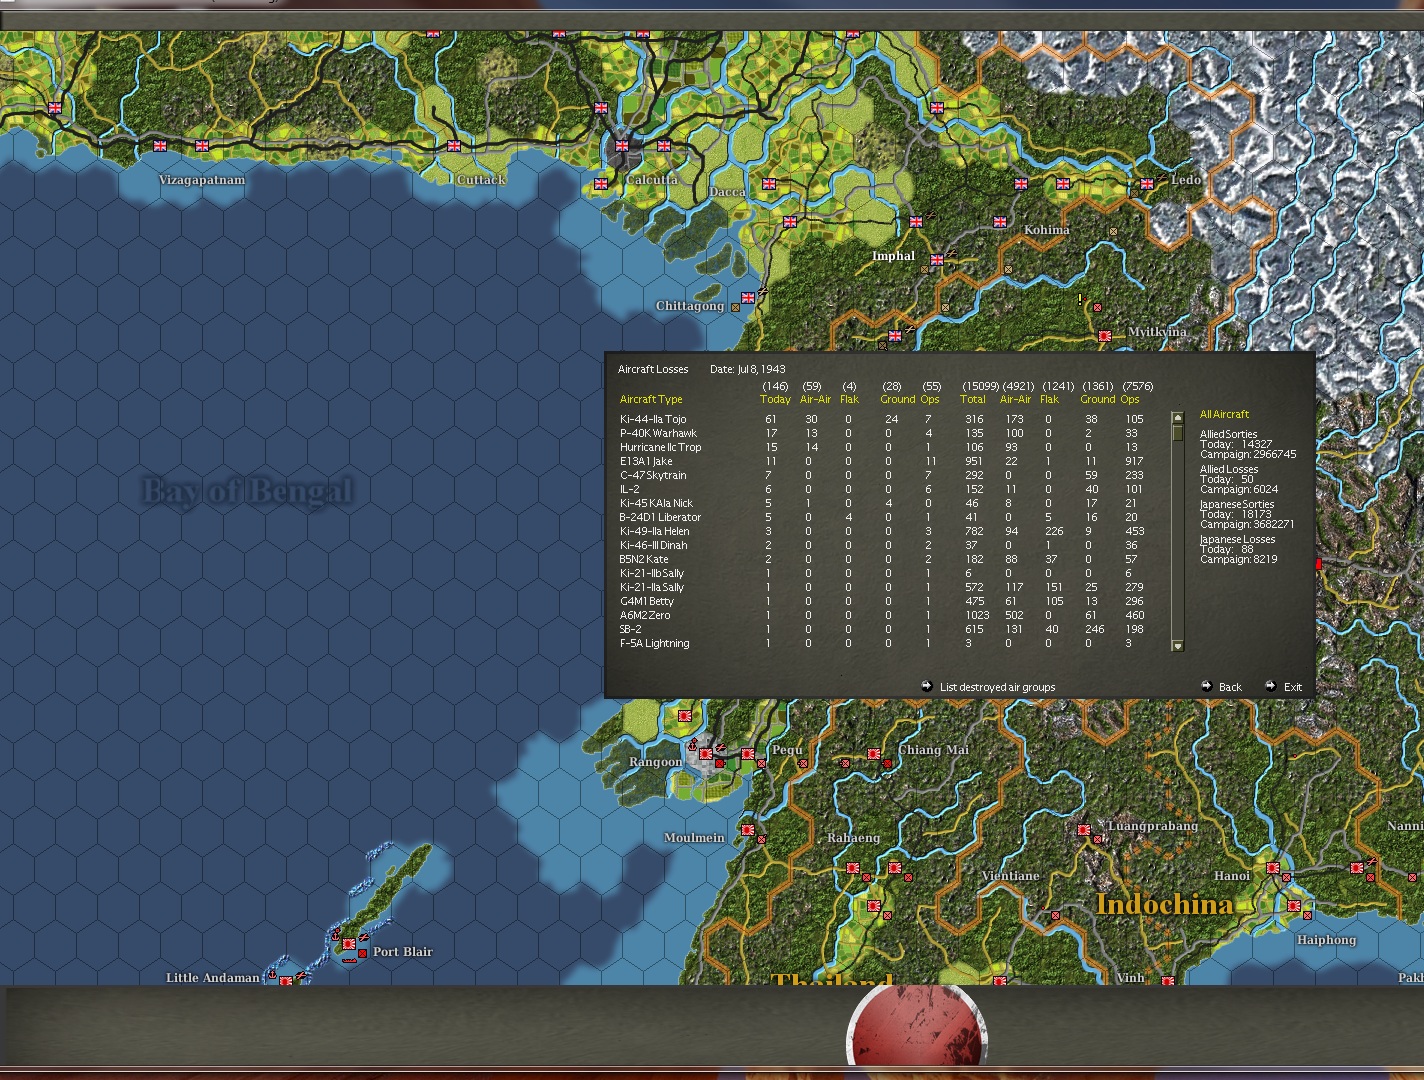Click the Indochina region label
Image resolution: width=1424 pixels, height=1080 pixels.
pos(1165,904)
